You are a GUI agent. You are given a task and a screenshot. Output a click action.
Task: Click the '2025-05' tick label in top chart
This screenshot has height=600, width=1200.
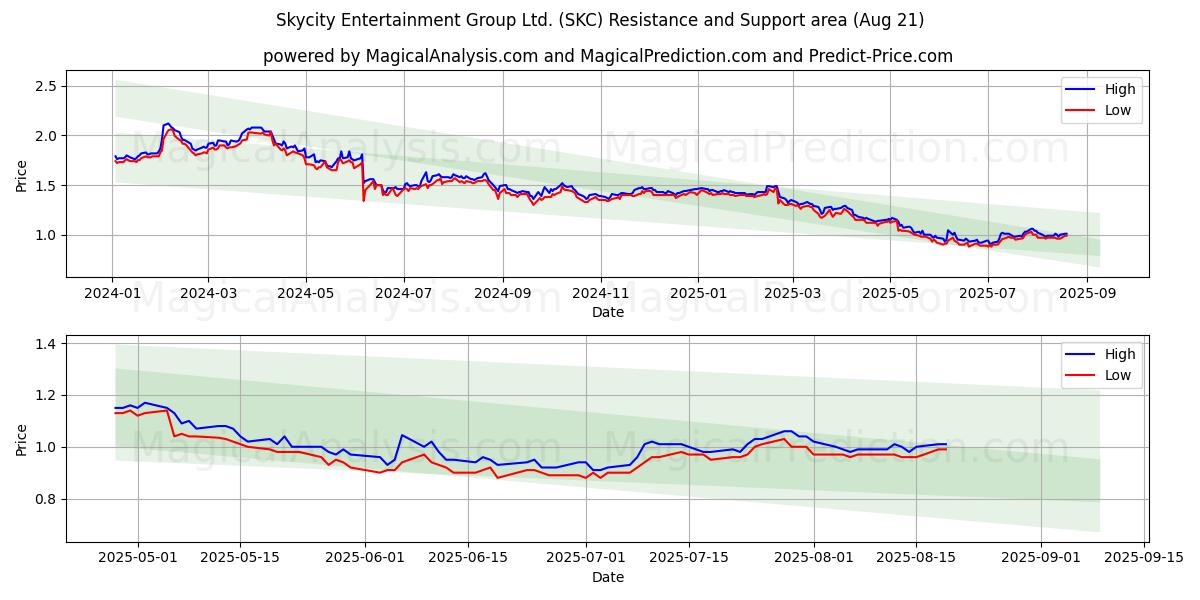[890, 294]
